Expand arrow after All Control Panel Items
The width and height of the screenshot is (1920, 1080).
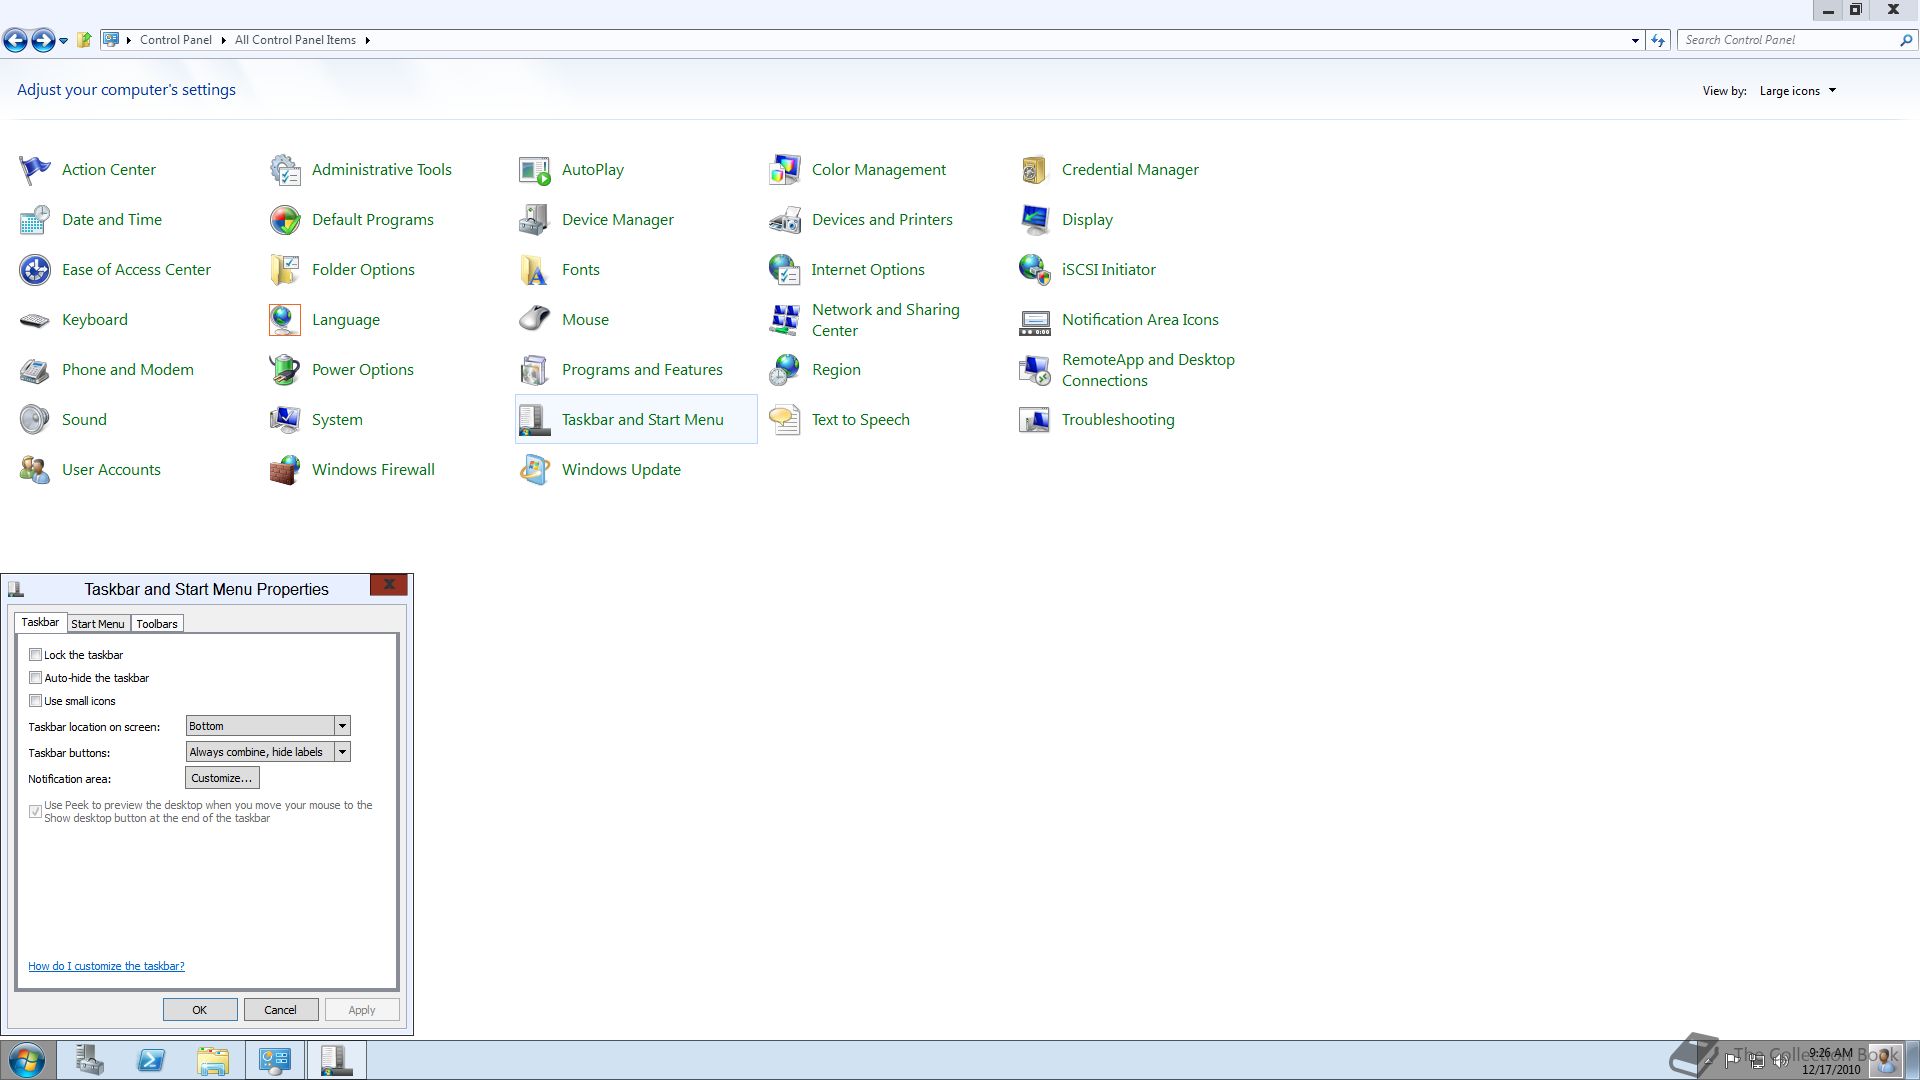(x=367, y=41)
